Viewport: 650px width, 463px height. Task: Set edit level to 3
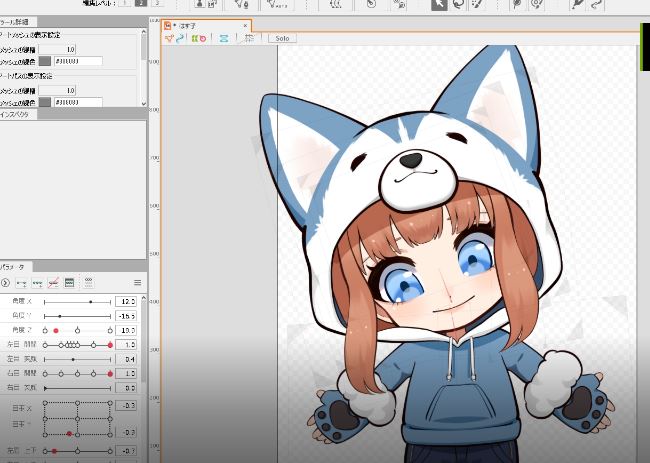(157, 3)
